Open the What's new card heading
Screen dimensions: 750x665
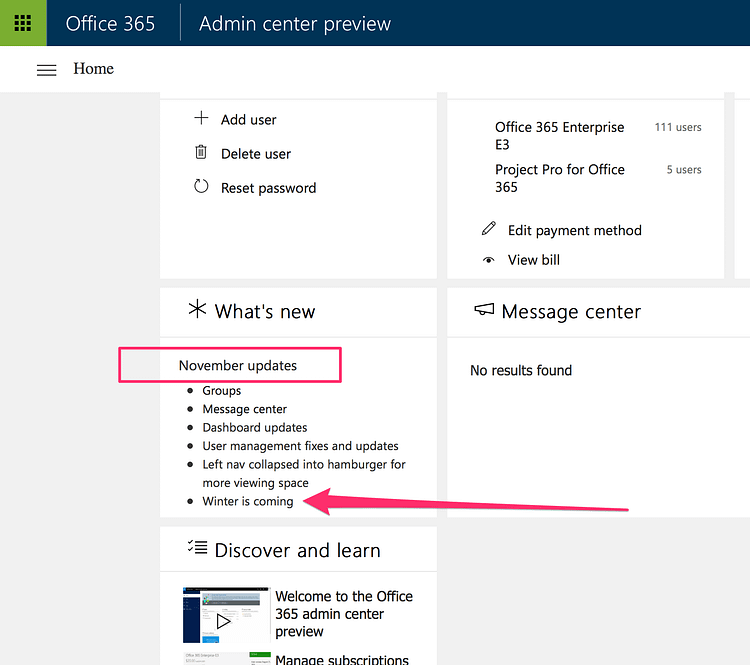[x=265, y=311]
